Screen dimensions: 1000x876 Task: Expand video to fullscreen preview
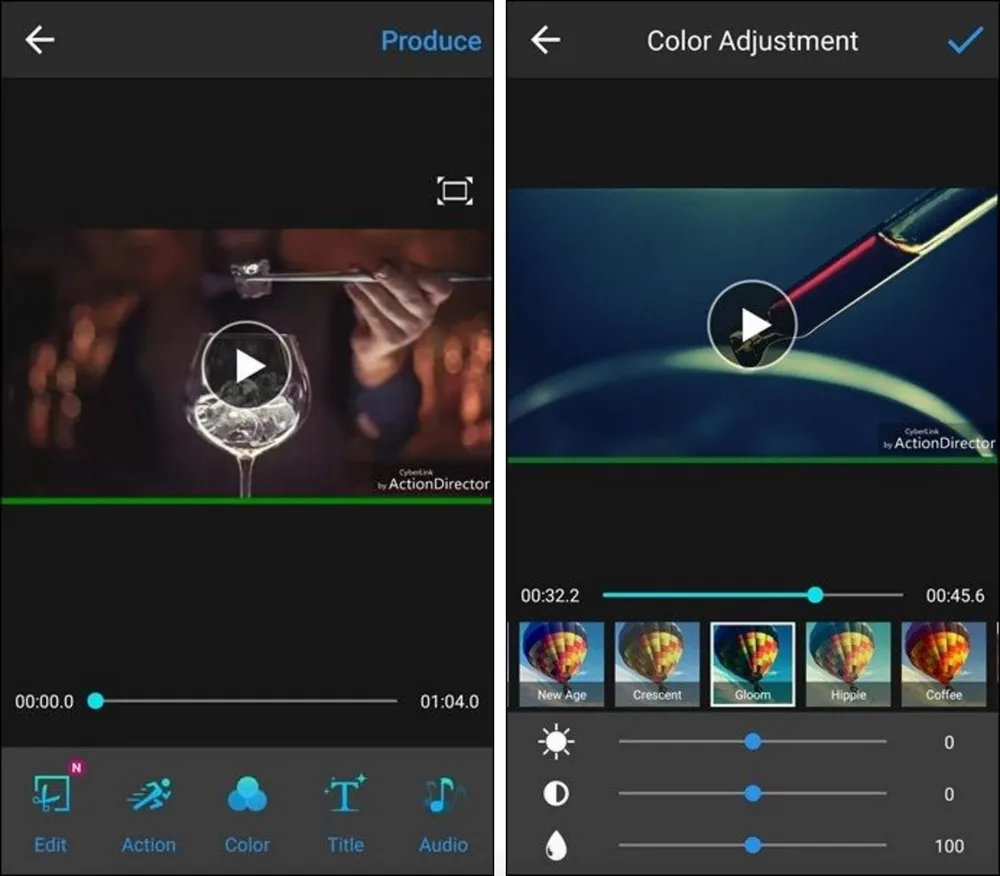[x=454, y=189]
